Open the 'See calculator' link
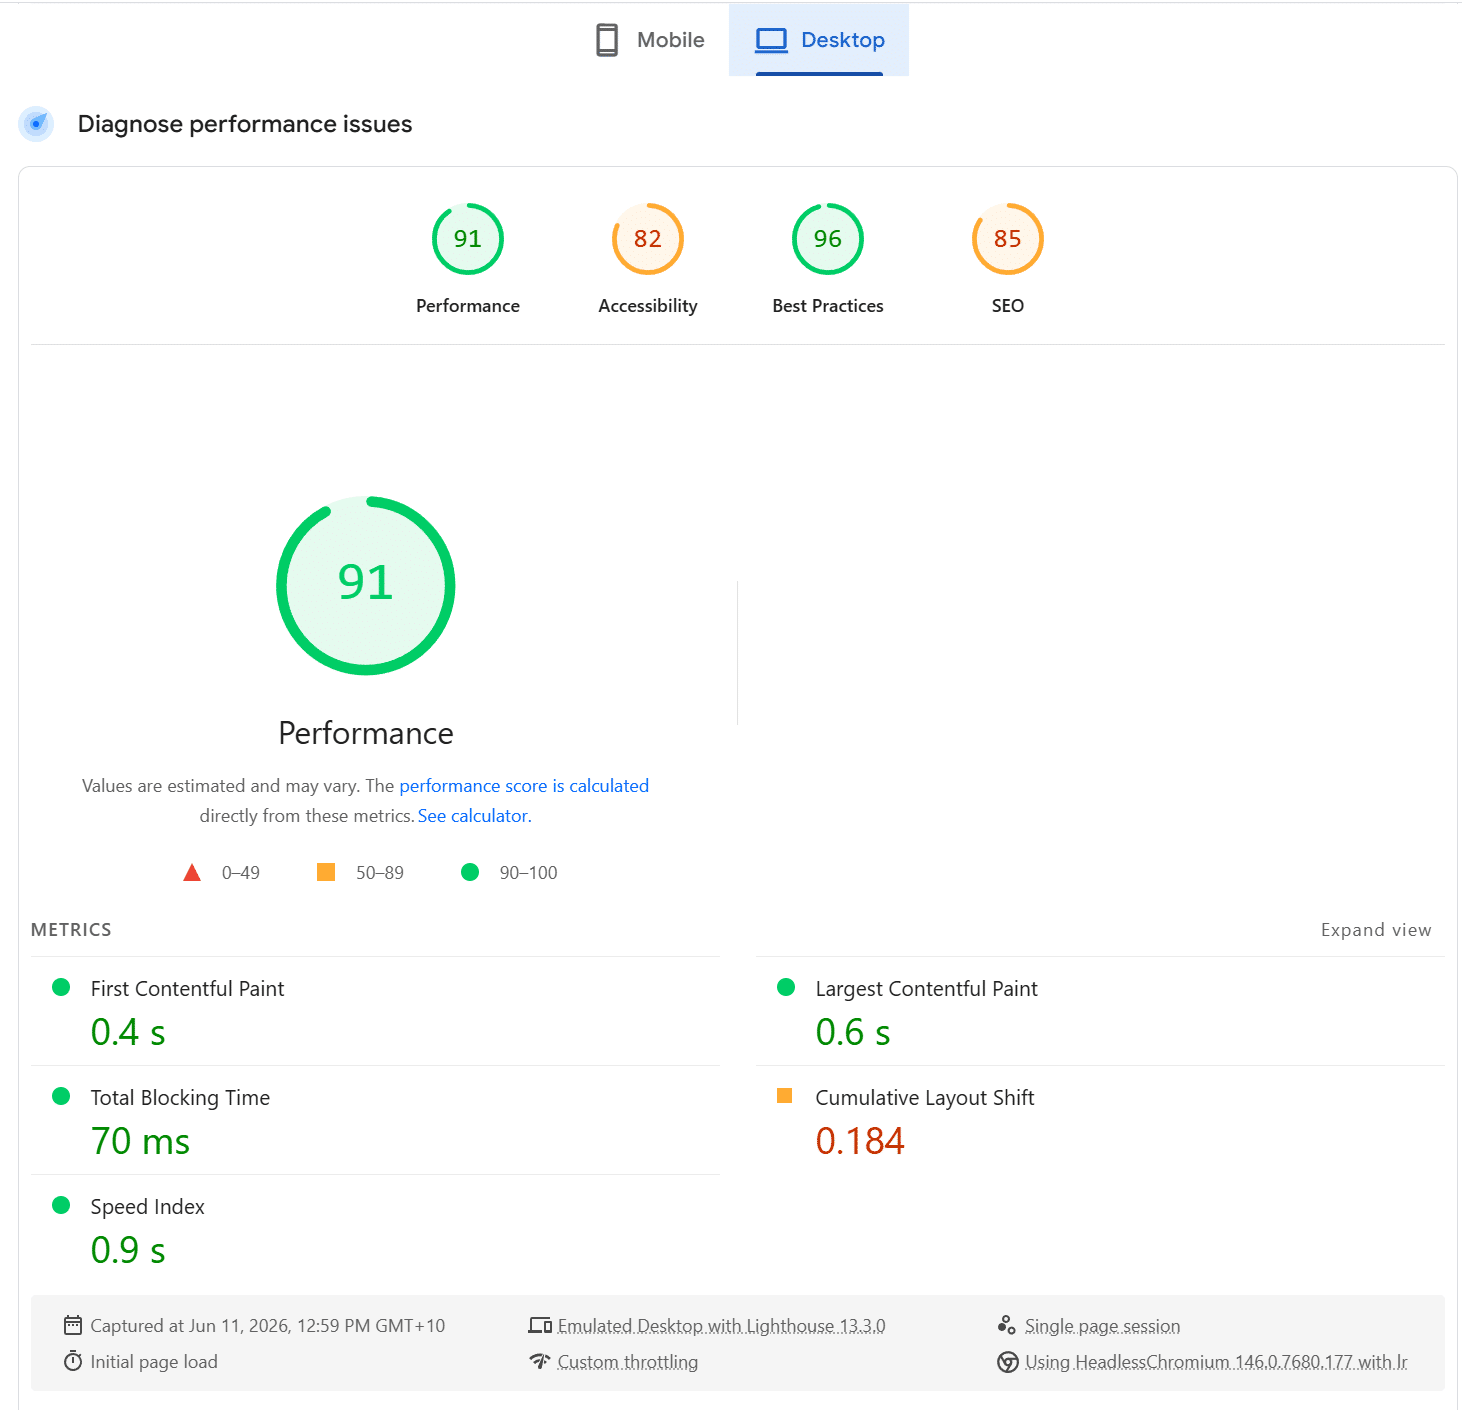Image resolution: width=1462 pixels, height=1410 pixels. click(473, 816)
